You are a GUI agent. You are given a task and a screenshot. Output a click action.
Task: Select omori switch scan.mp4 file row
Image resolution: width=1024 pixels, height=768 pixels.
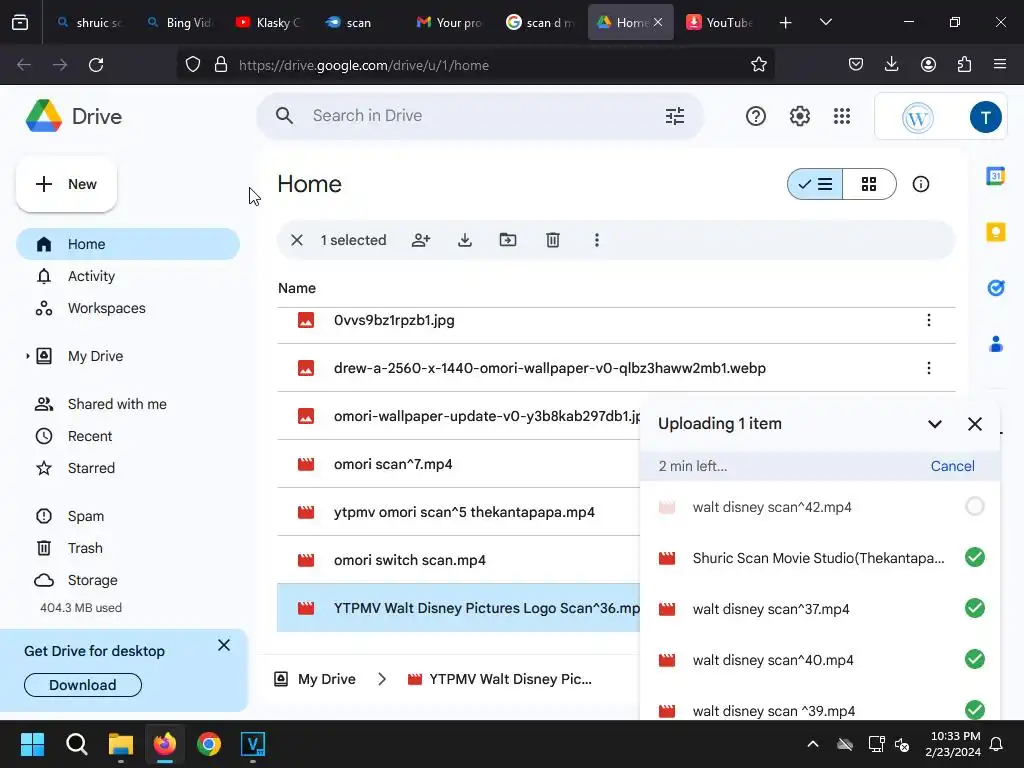(458, 560)
